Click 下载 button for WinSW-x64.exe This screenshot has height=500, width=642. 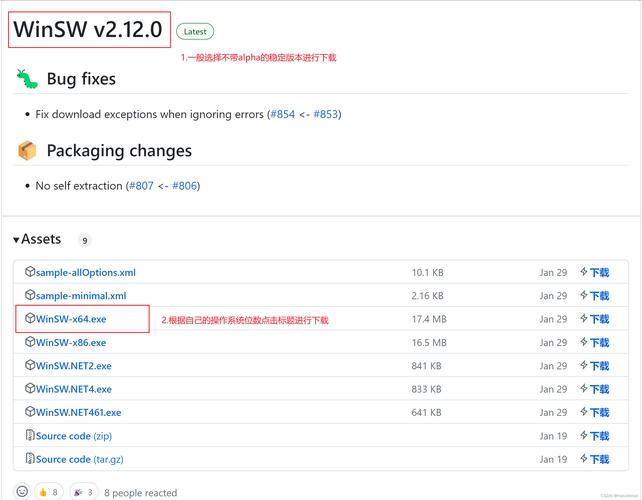click(599, 319)
